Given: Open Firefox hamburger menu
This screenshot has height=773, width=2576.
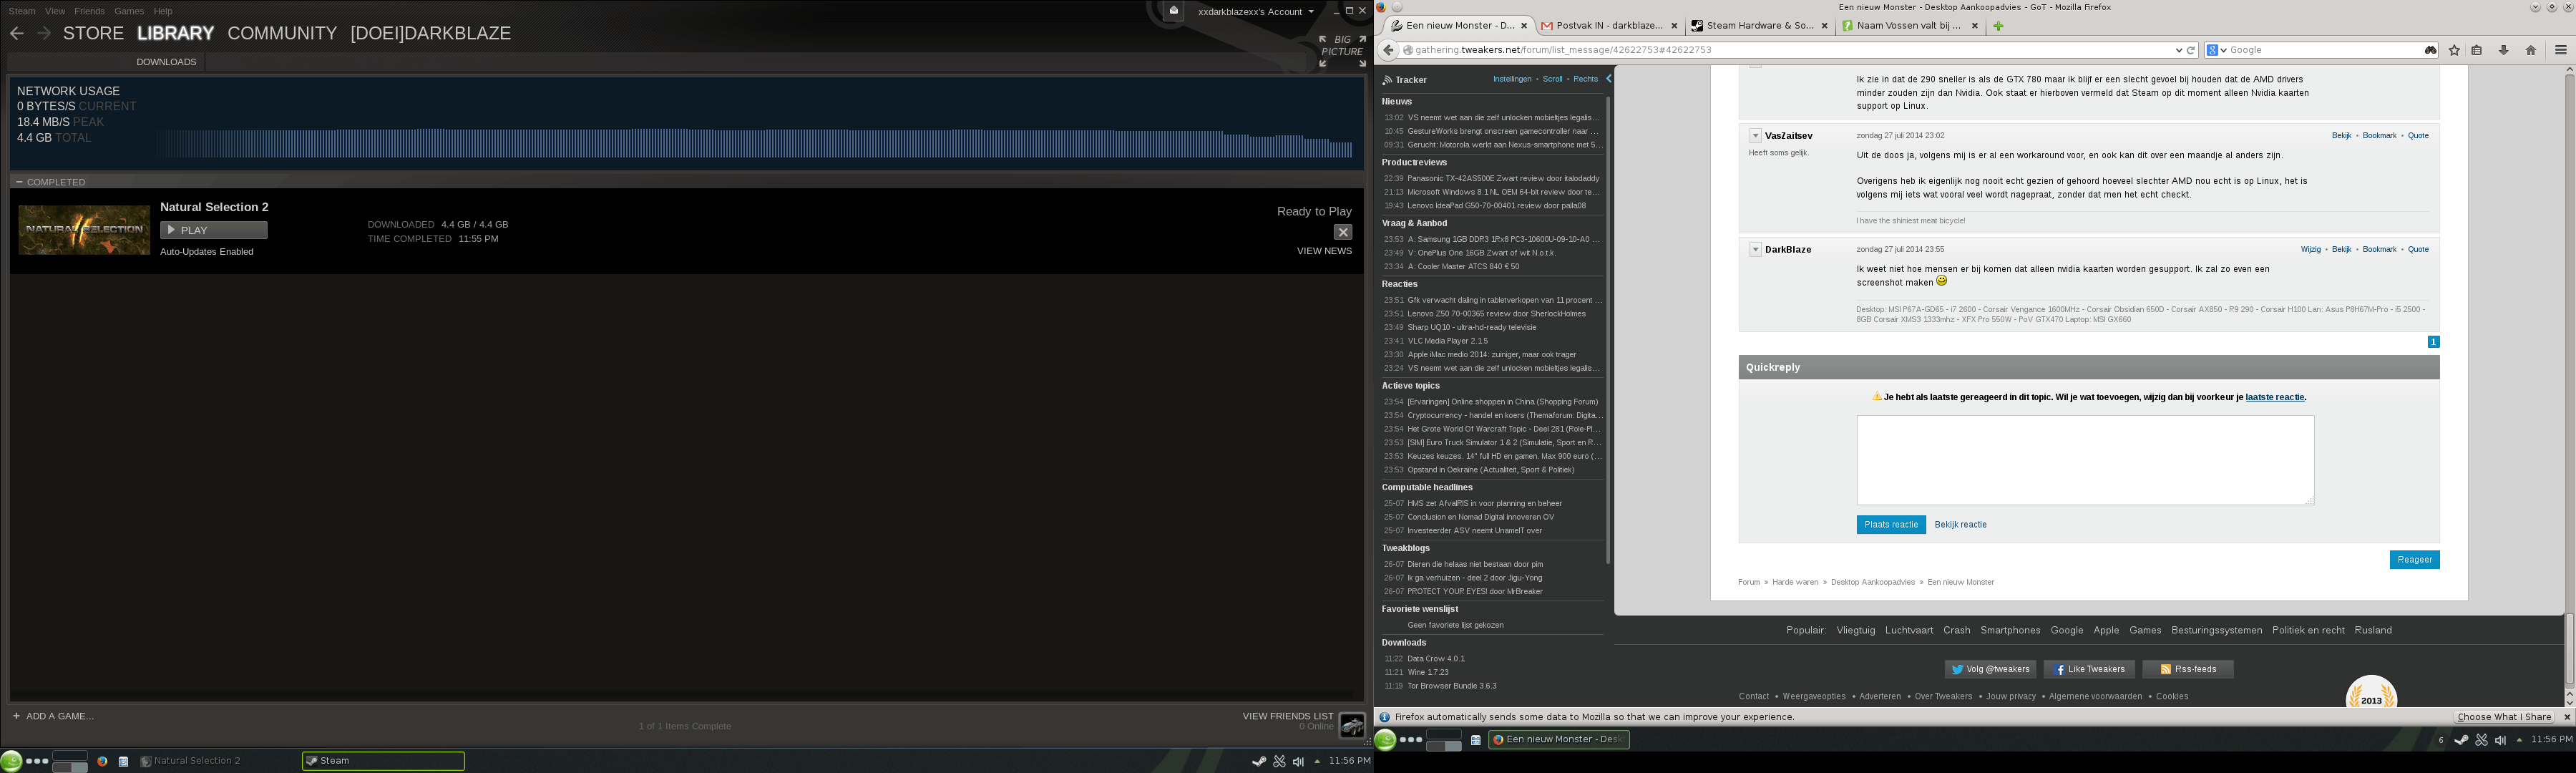Looking at the screenshot, I should tap(2560, 50).
